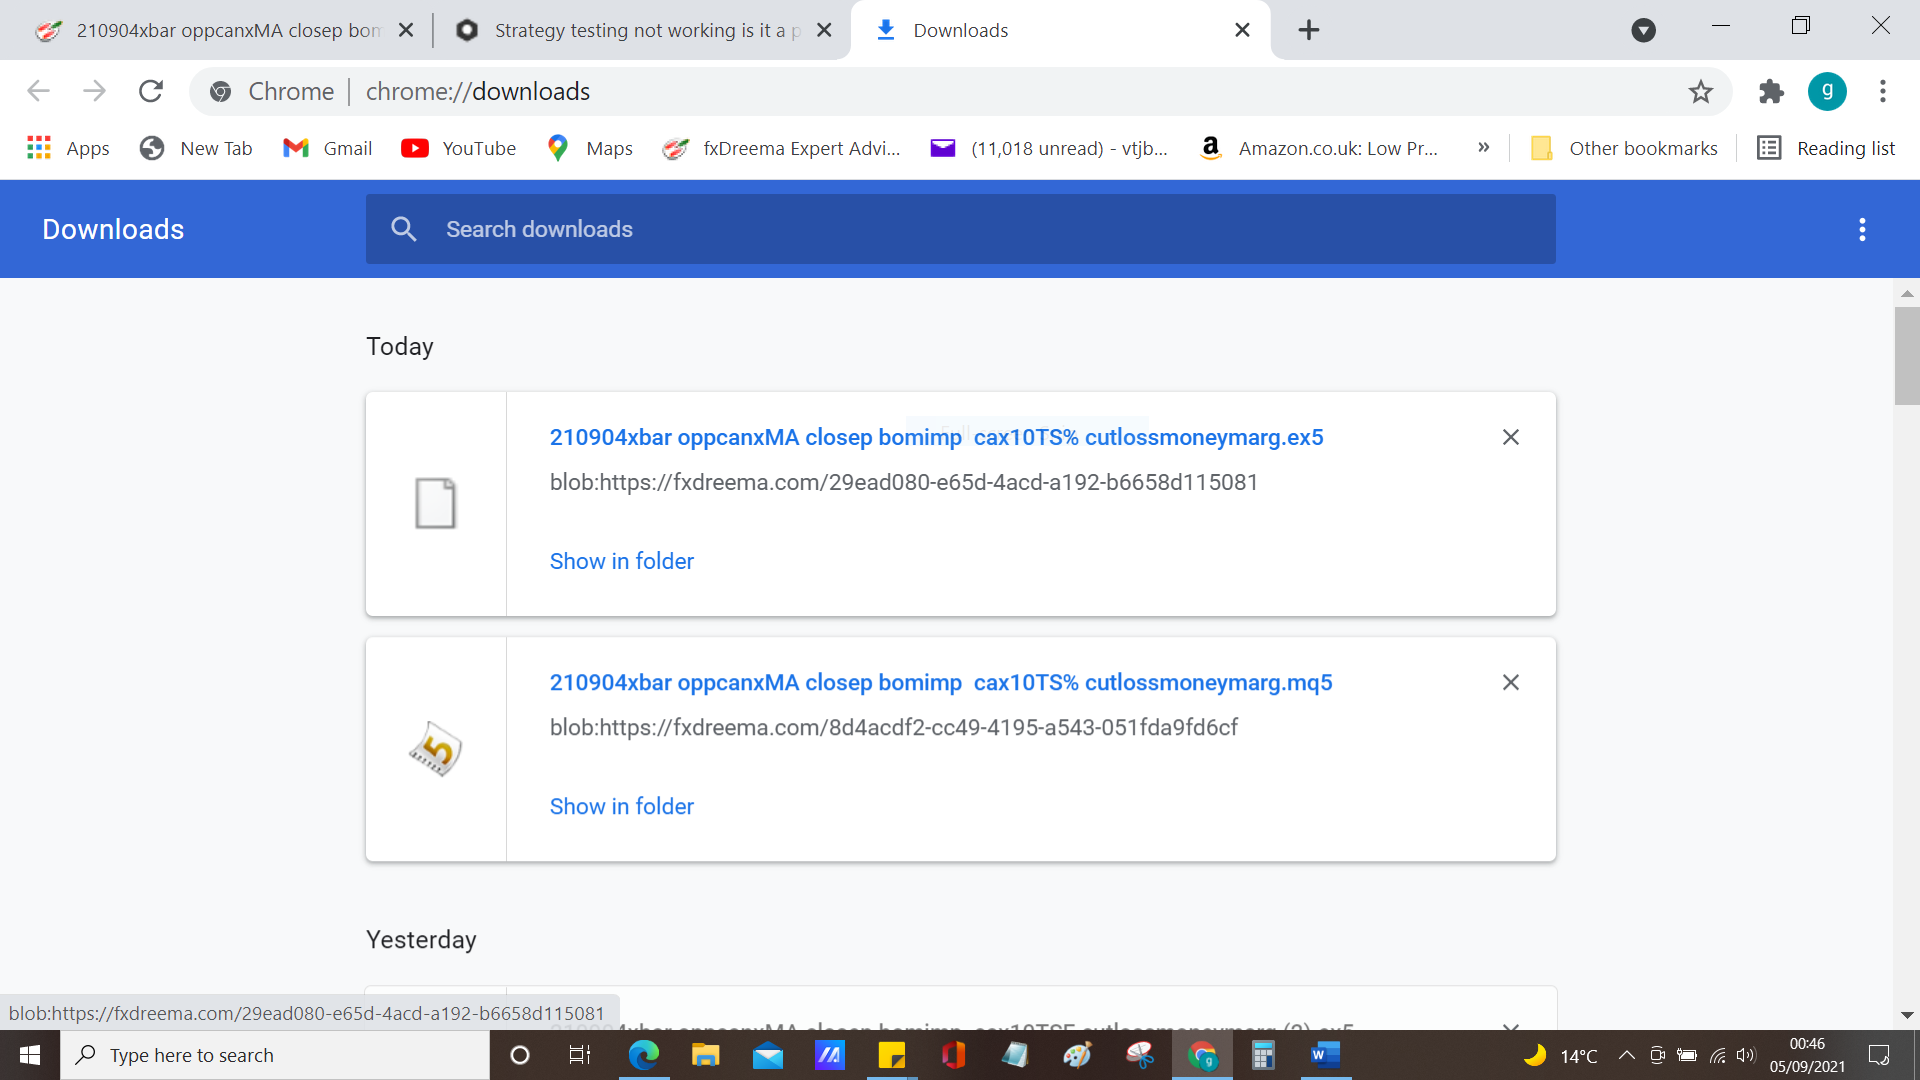Show the .mq5 file in folder

(622, 806)
